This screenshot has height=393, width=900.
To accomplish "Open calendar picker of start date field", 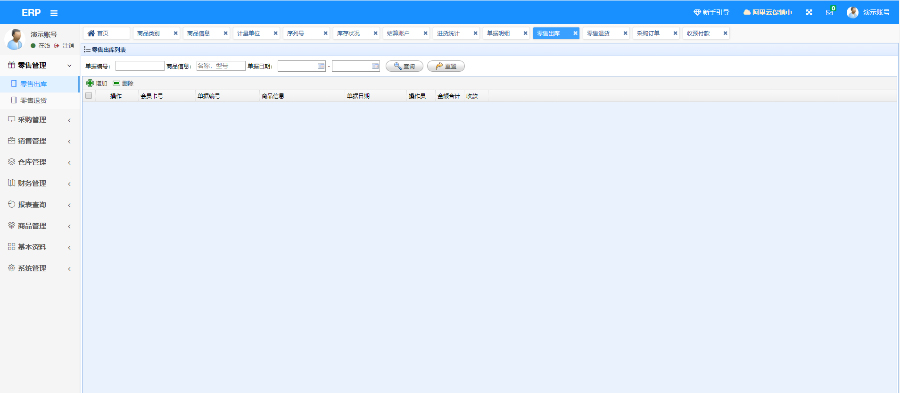I will click(x=321, y=66).
